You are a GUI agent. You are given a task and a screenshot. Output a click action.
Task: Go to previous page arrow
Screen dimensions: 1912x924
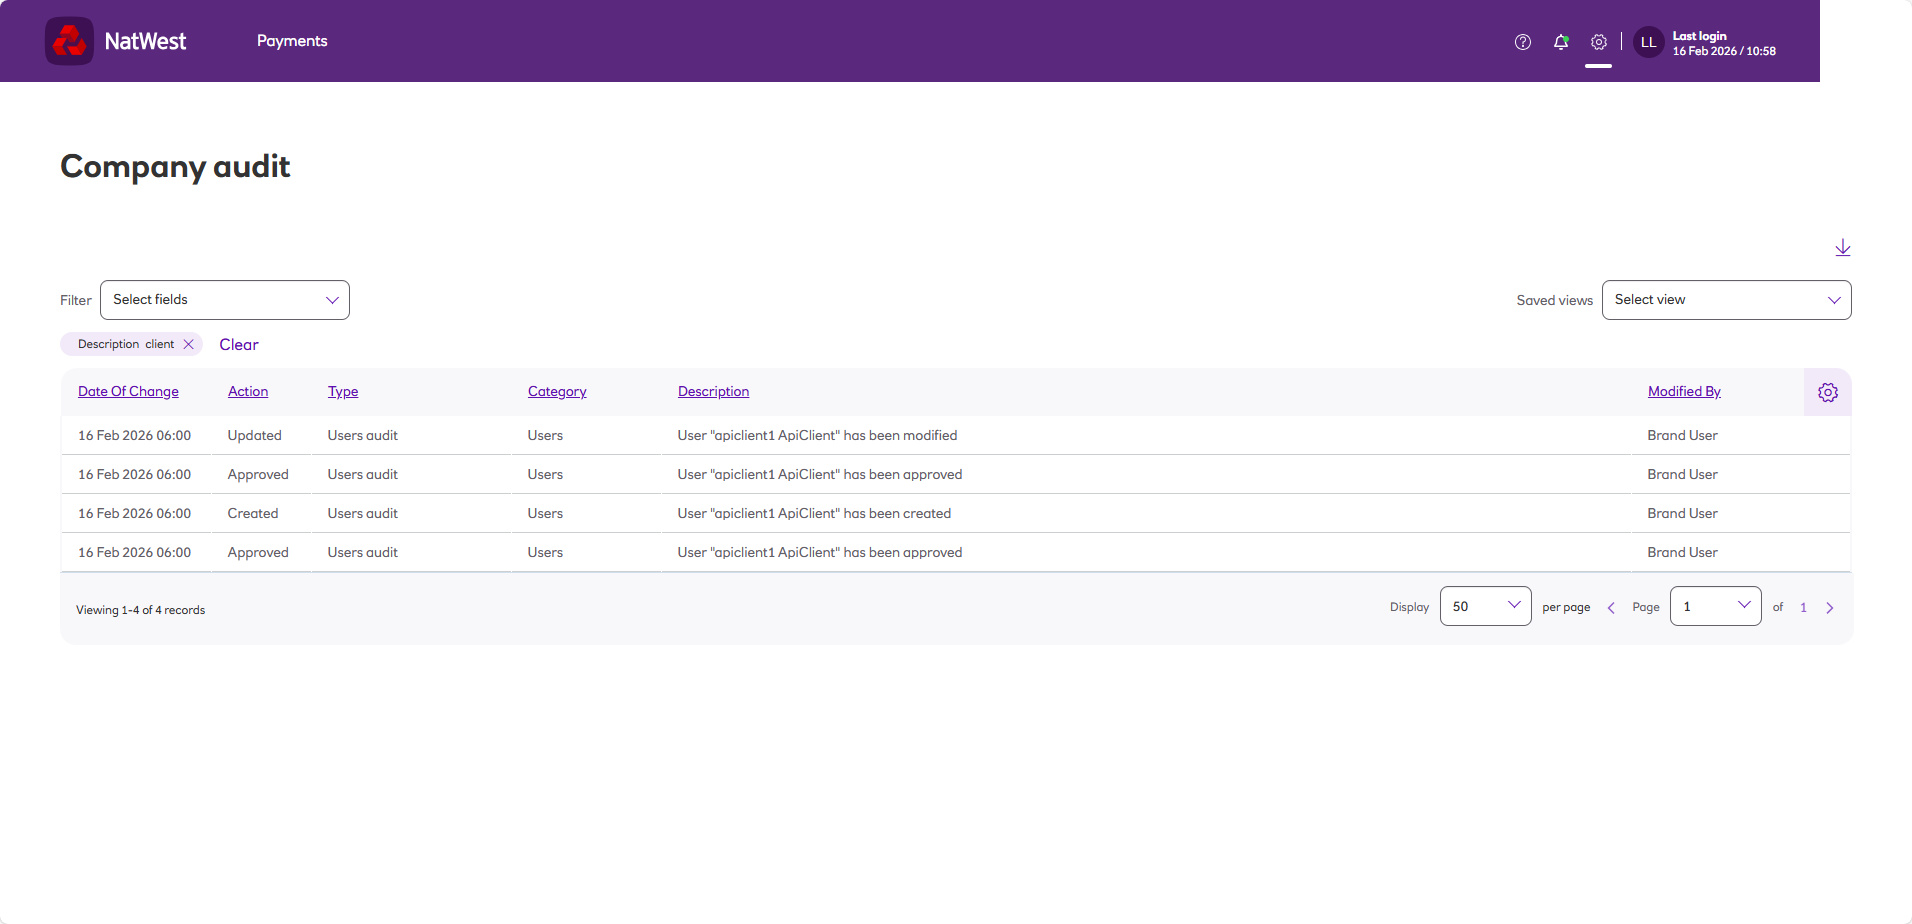point(1611,608)
